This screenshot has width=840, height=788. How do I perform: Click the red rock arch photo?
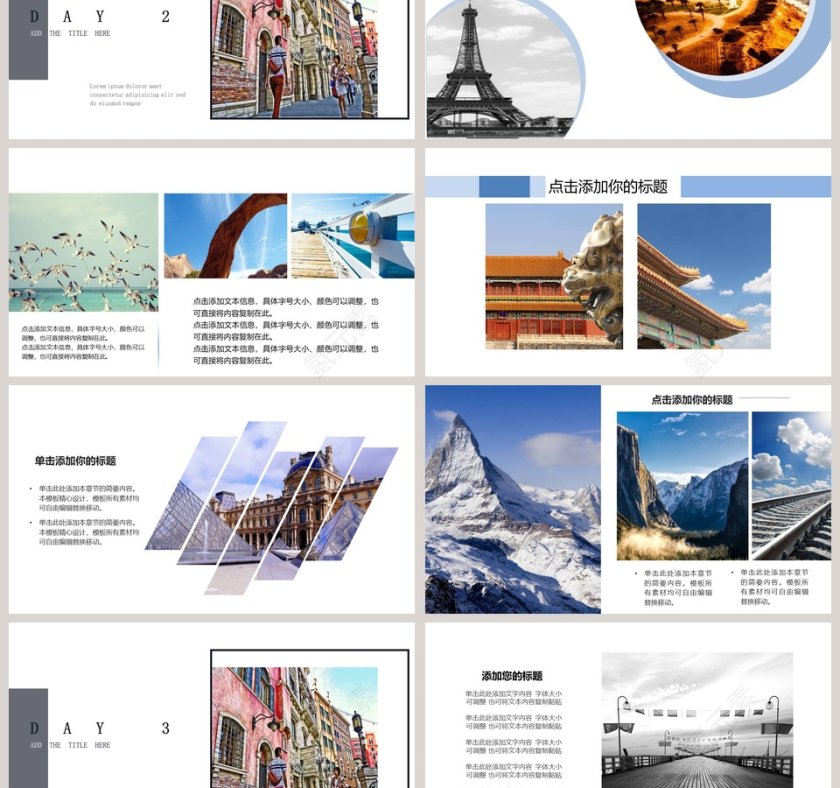coord(225,235)
